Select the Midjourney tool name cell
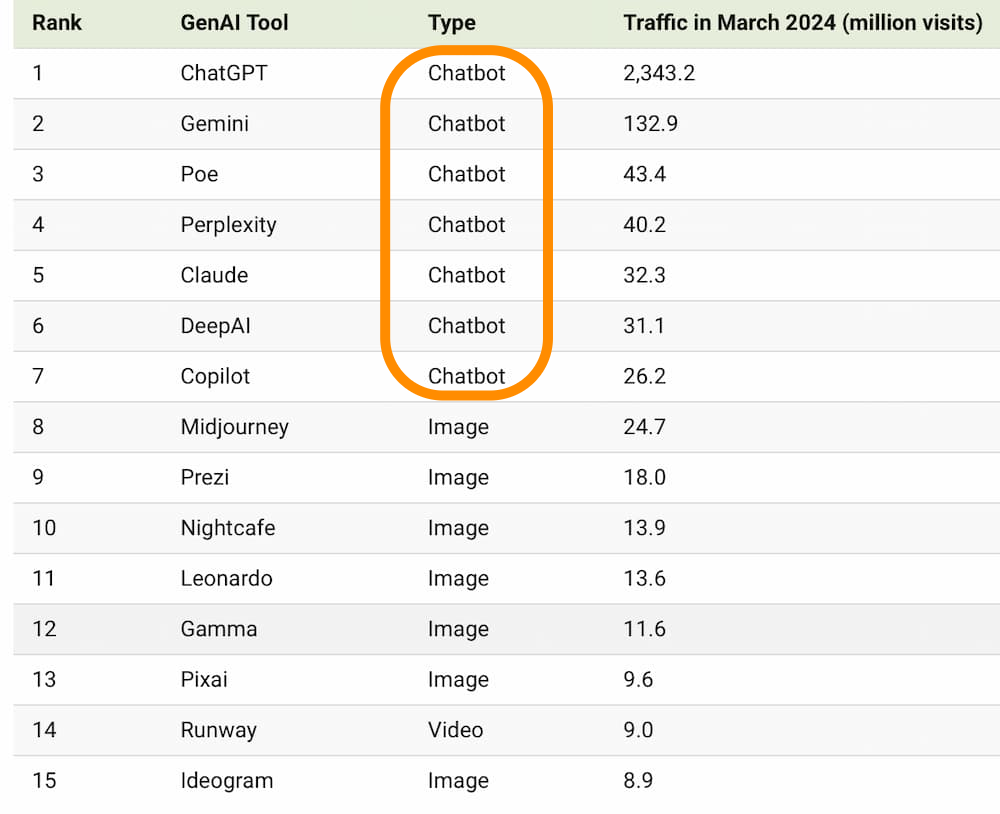Screen dimensions: 1000x814 point(235,427)
